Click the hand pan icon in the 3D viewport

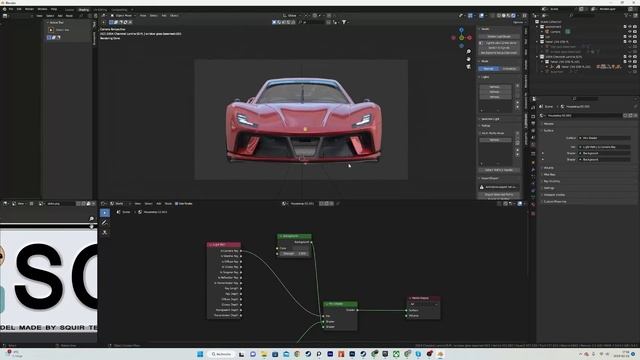[x=469, y=59]
